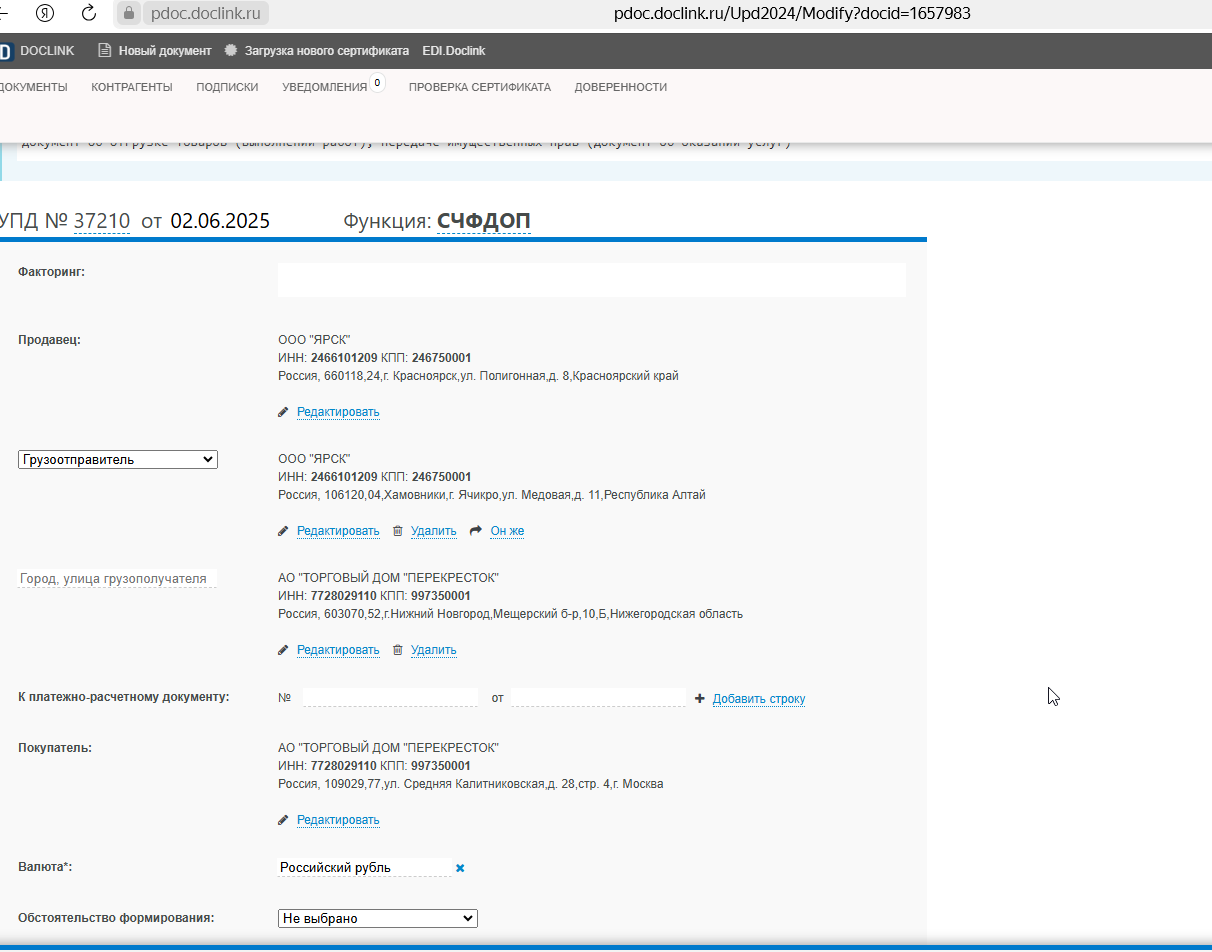
Task: Click the function value СЧФДОП
Action: [x=484, y=221]
